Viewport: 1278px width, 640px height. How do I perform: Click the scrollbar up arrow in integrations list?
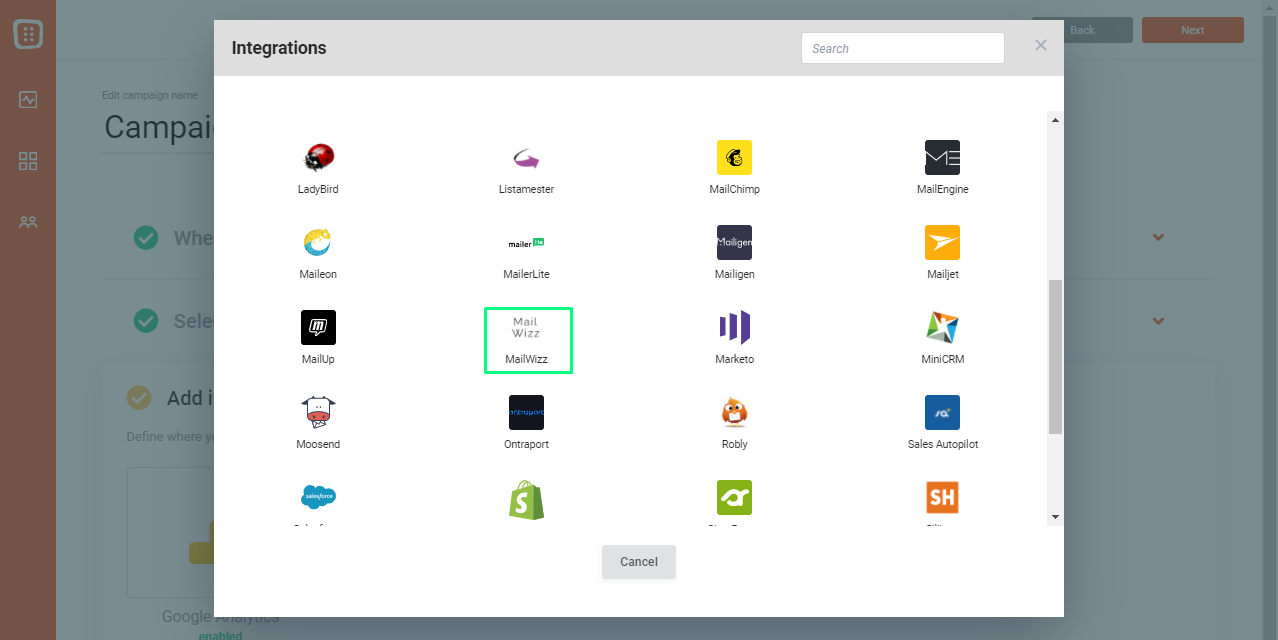point(1055,120)
